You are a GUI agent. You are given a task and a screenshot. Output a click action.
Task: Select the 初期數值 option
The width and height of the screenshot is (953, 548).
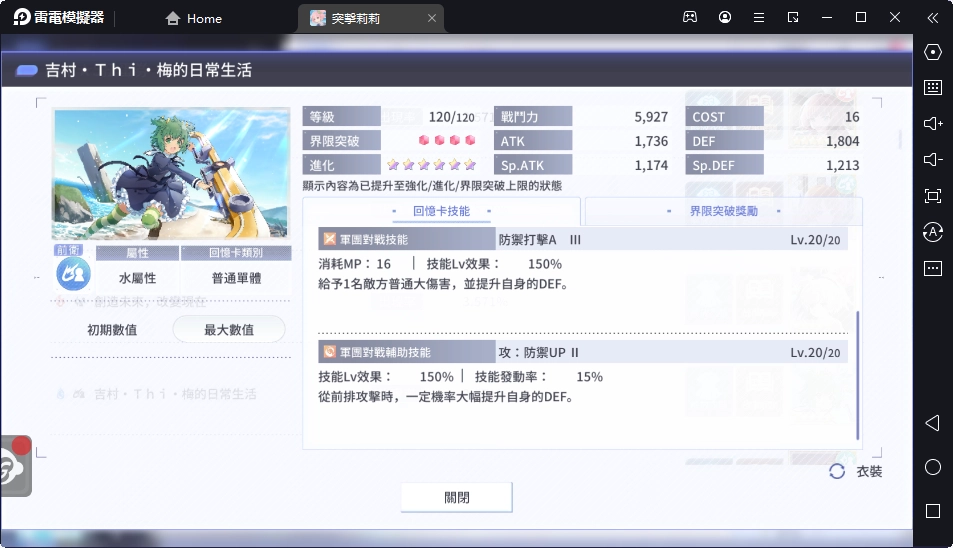(x=112, y=330)
